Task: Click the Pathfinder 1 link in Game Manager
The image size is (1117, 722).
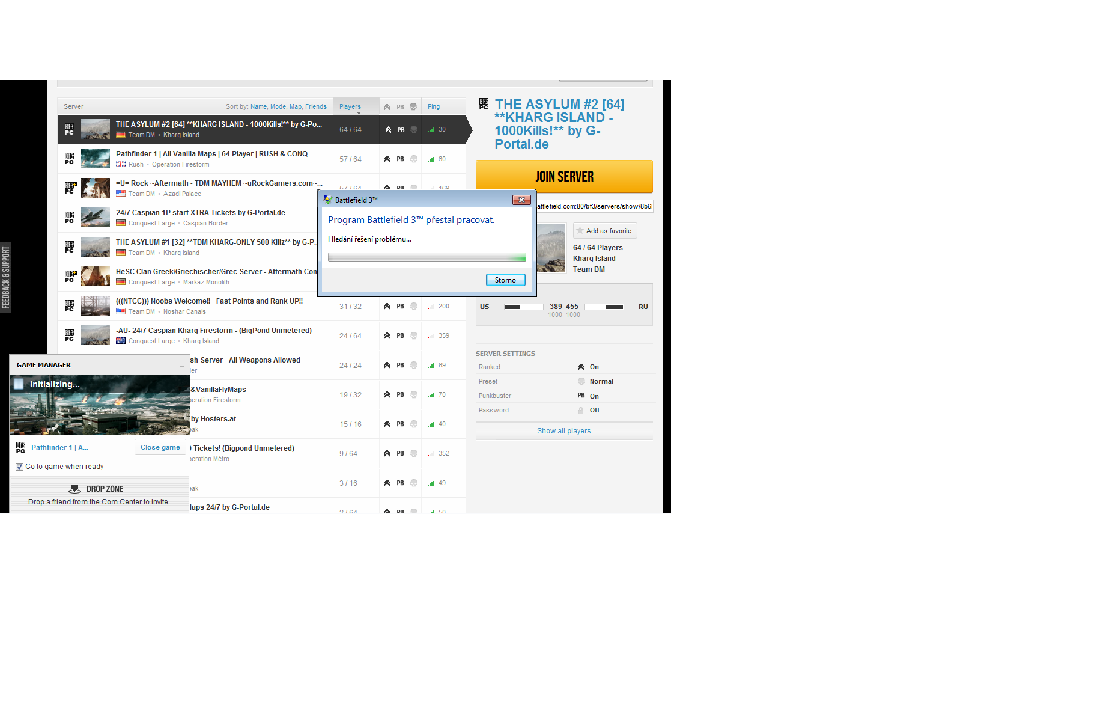Action: 60,448
